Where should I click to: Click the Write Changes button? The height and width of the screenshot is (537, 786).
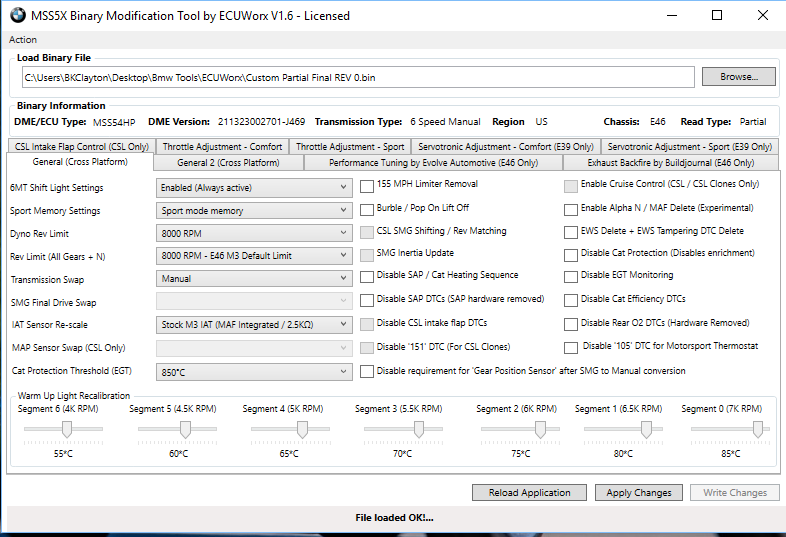click(x=735, y=492)
